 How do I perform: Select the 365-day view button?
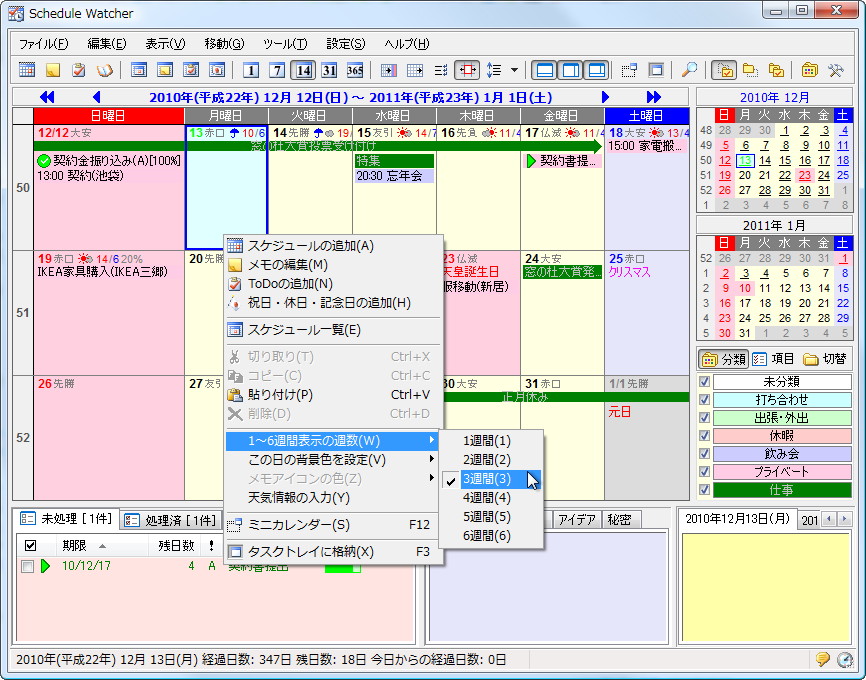(x=355, y=70)
